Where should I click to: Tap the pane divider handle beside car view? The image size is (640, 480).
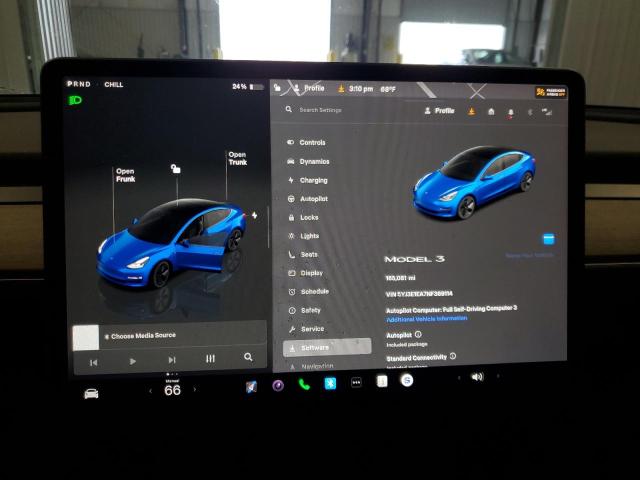[268, 227]
